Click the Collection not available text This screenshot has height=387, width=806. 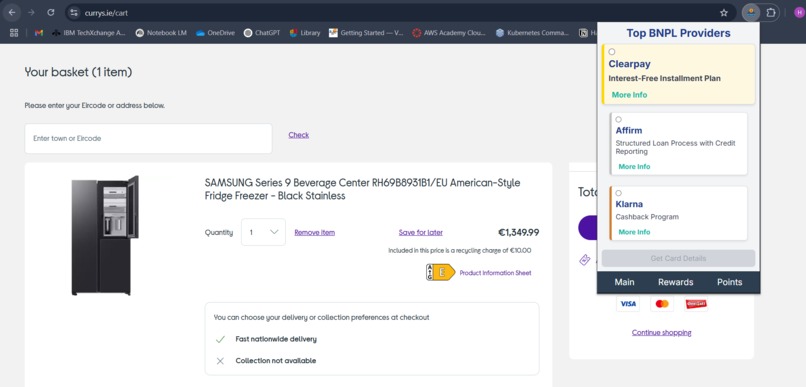[x=276, y=361]
